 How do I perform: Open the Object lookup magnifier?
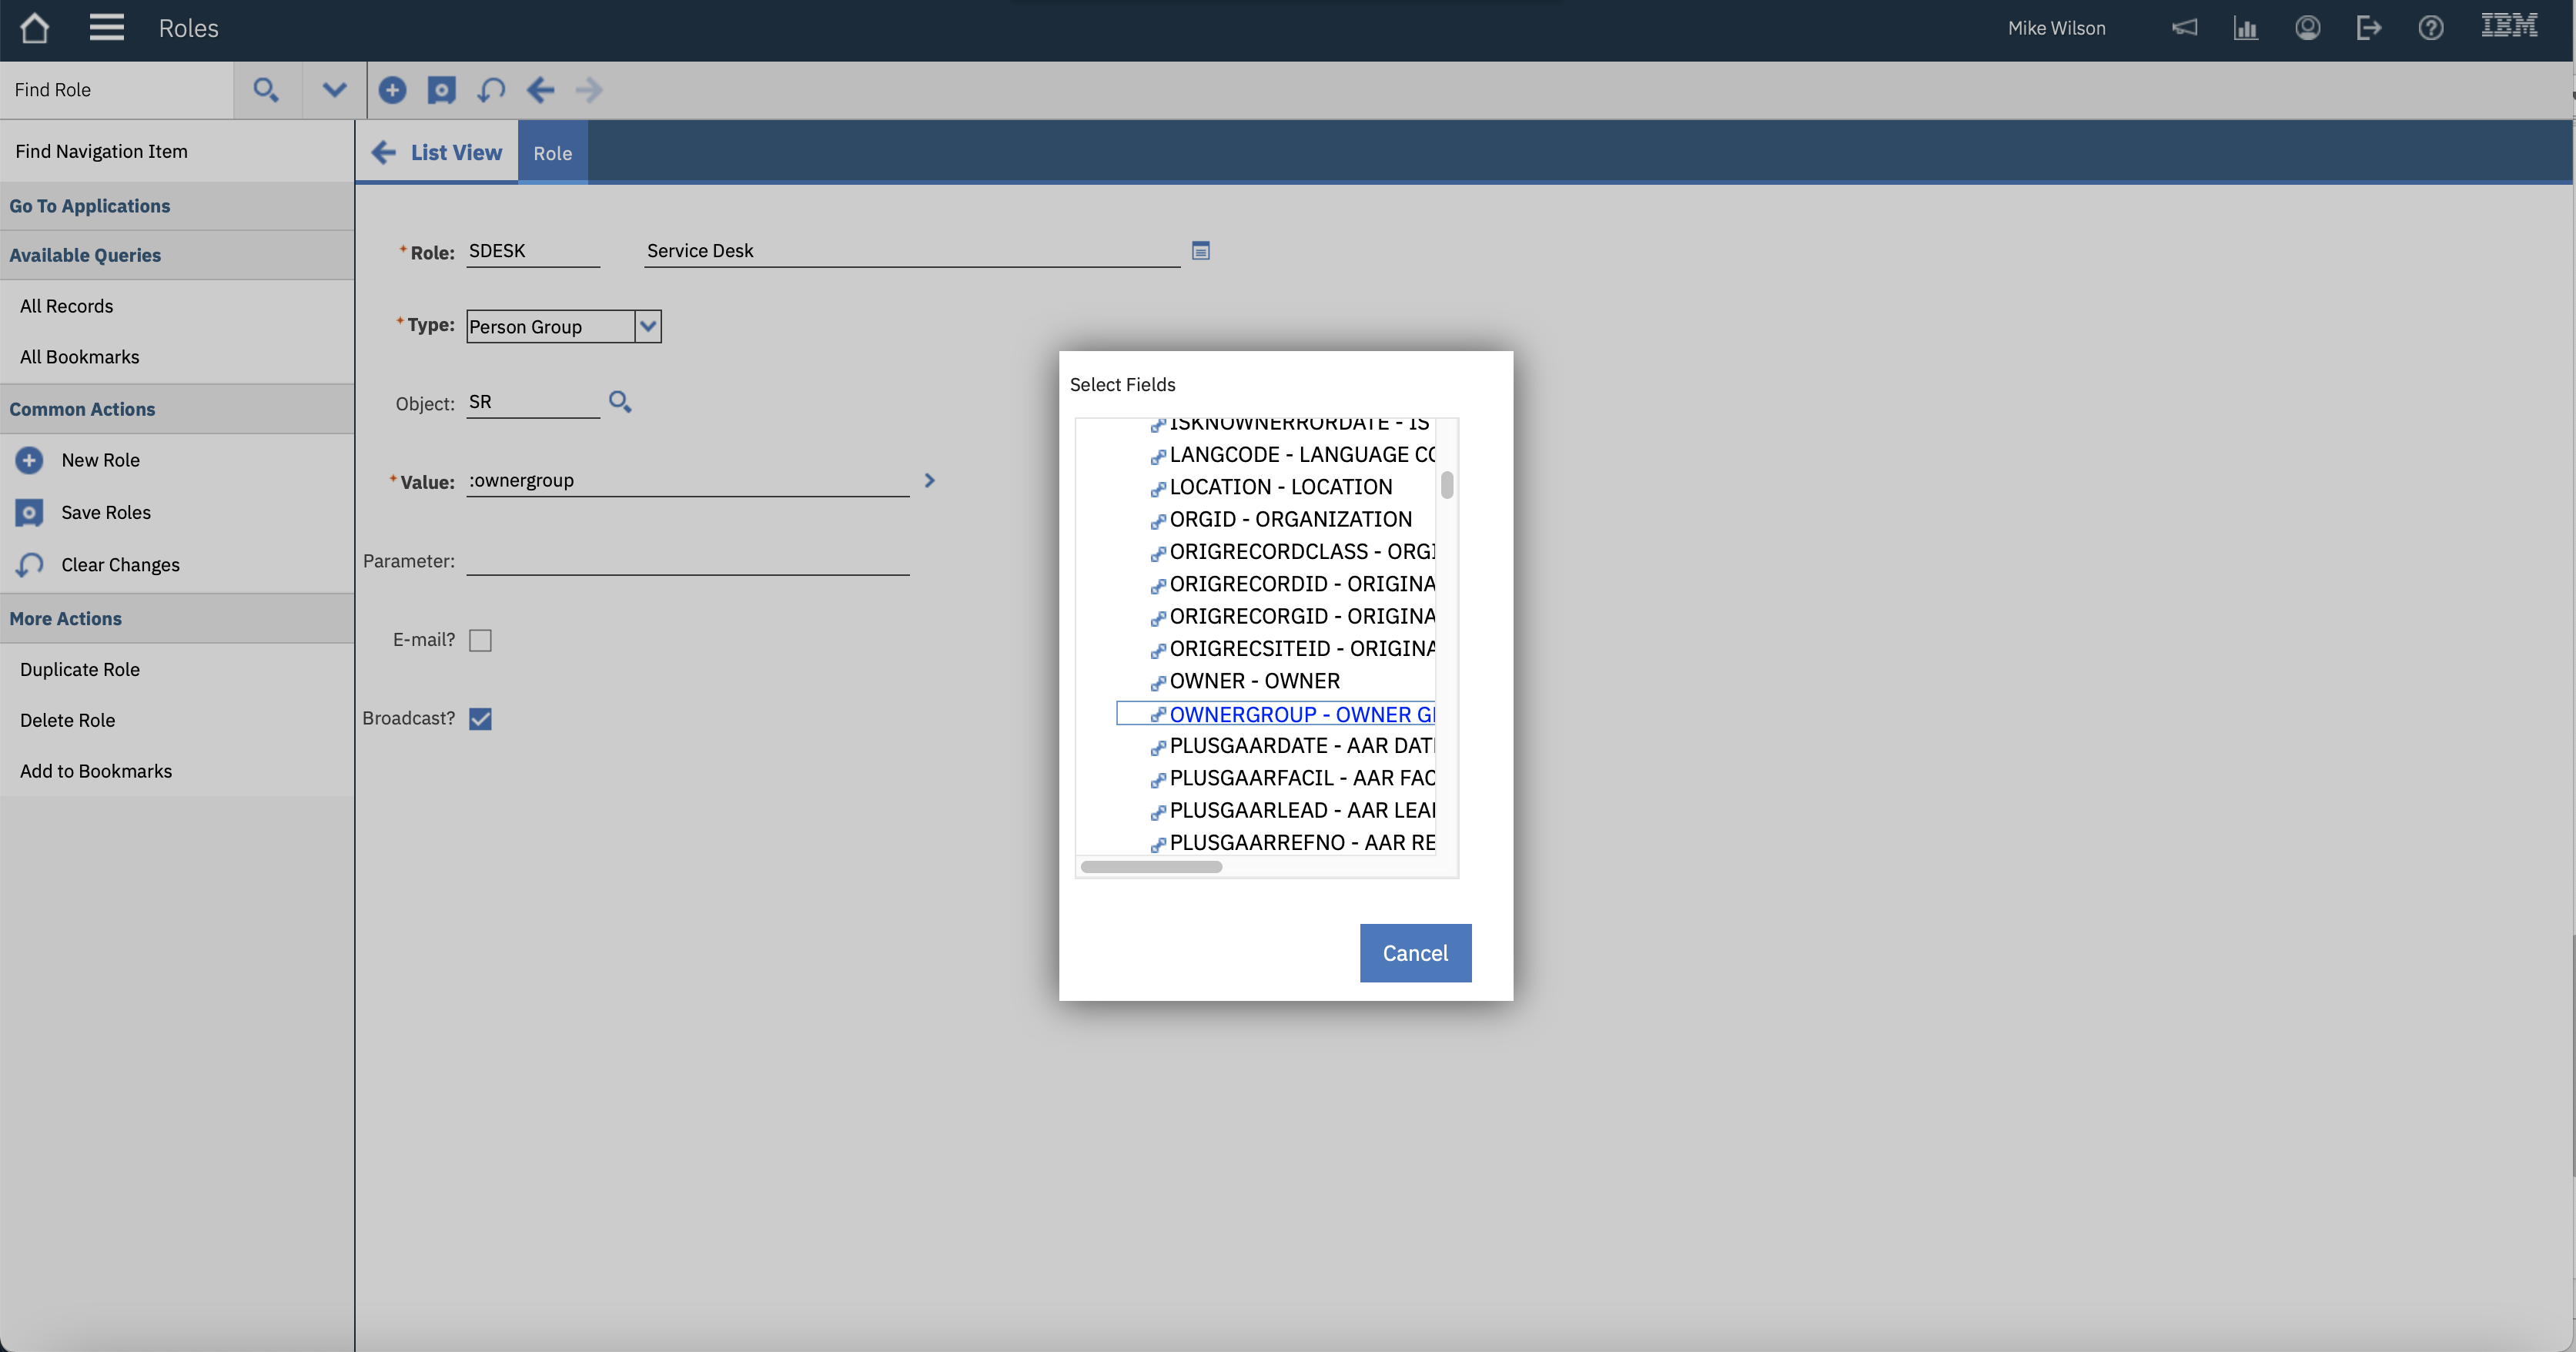(620, 402)
